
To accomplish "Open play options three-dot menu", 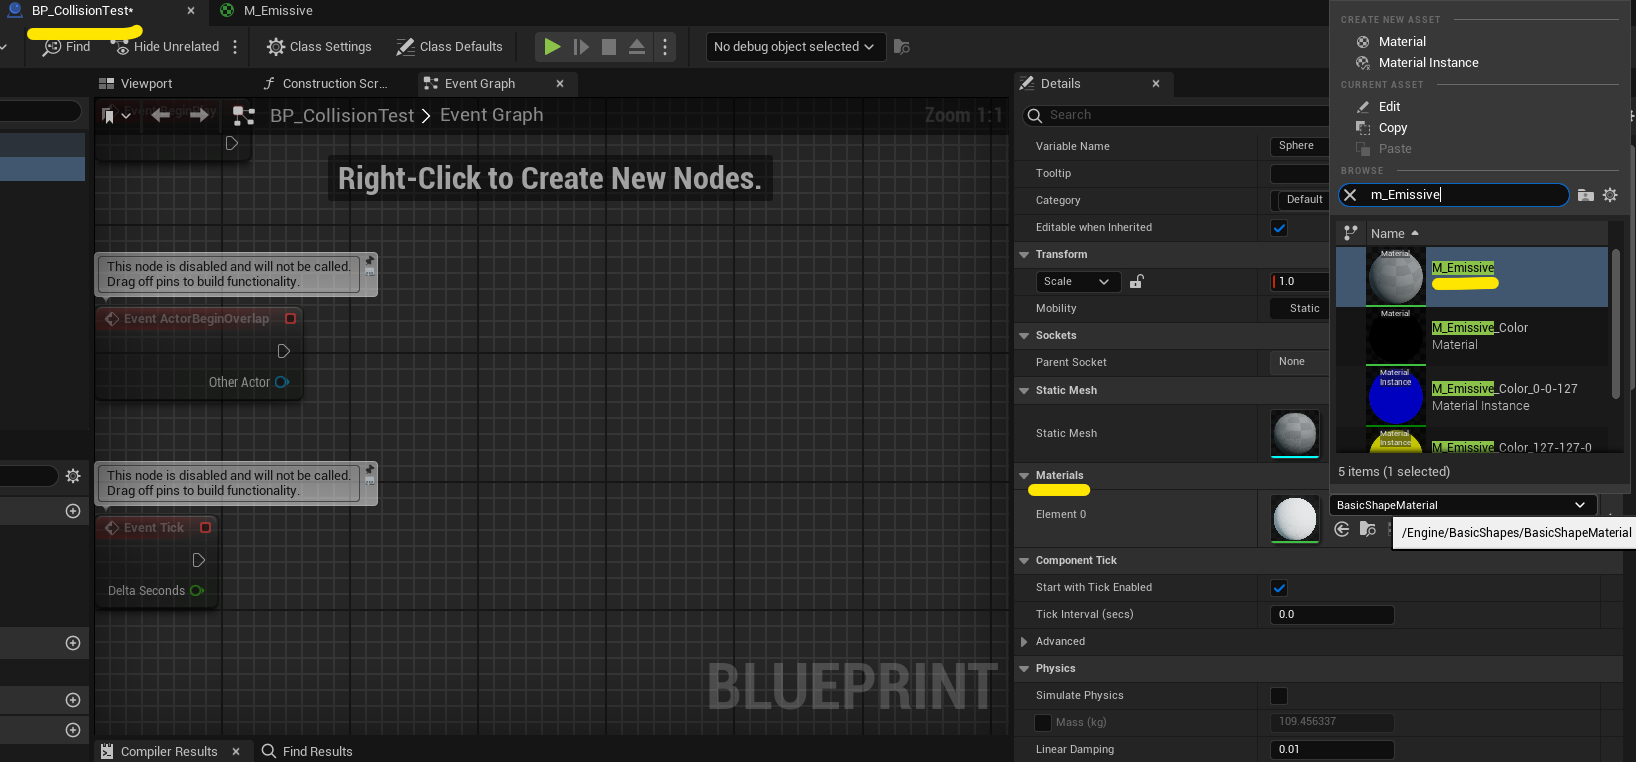I will (x=665, y=47).
